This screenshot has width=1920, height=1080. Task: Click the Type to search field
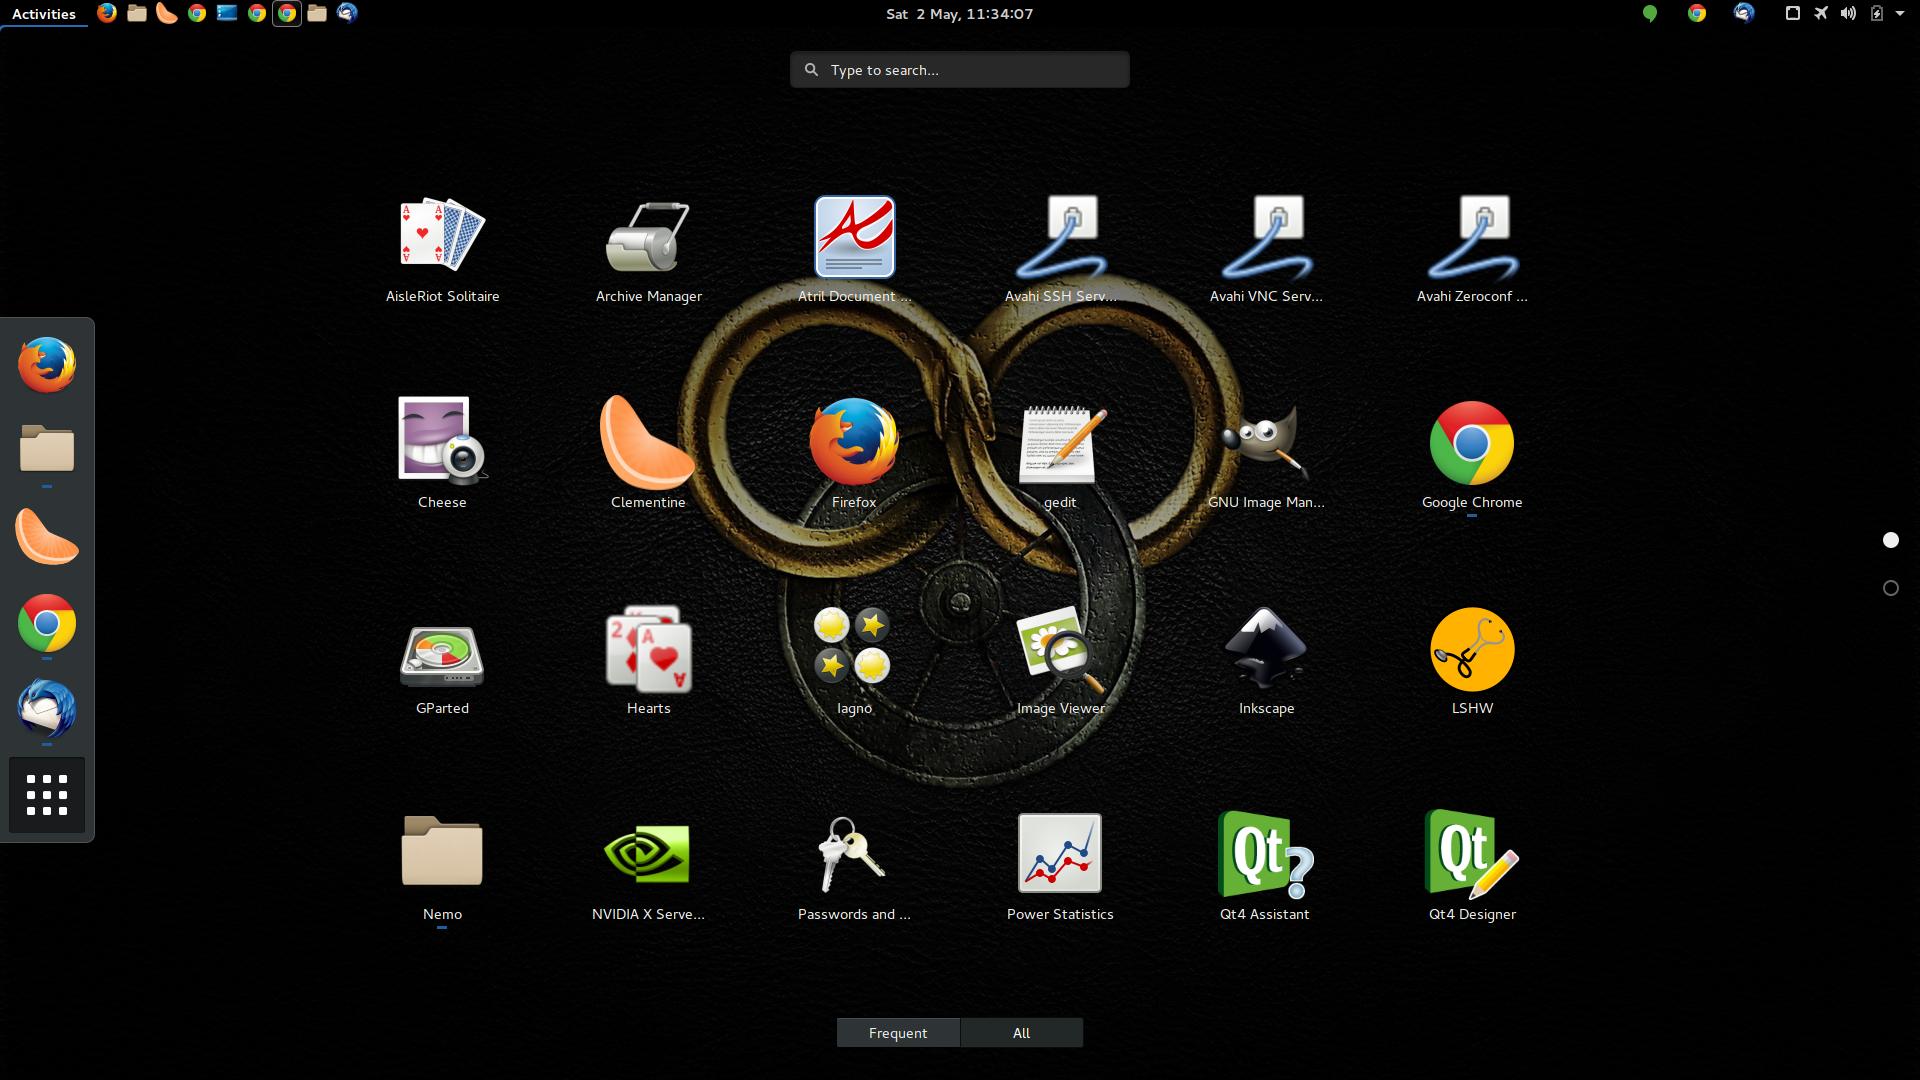[x=959, y=69]
